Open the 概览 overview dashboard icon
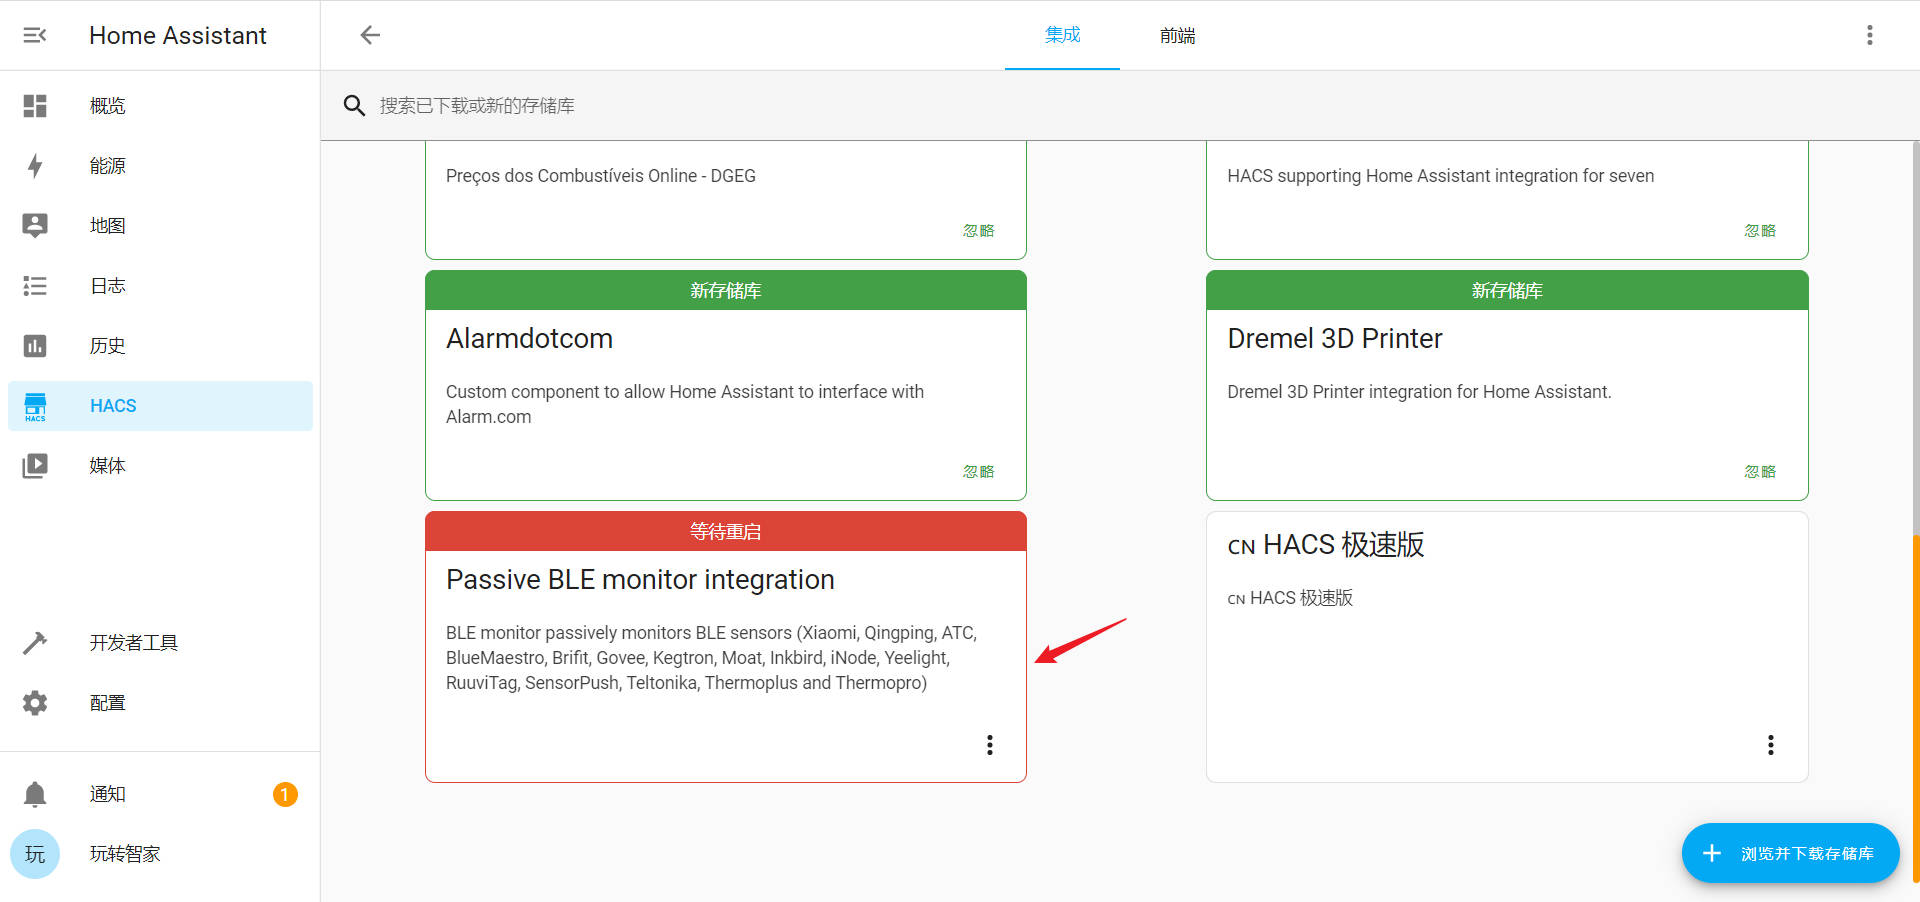This screenshot has width=1920, height=902. click(35, 105)
